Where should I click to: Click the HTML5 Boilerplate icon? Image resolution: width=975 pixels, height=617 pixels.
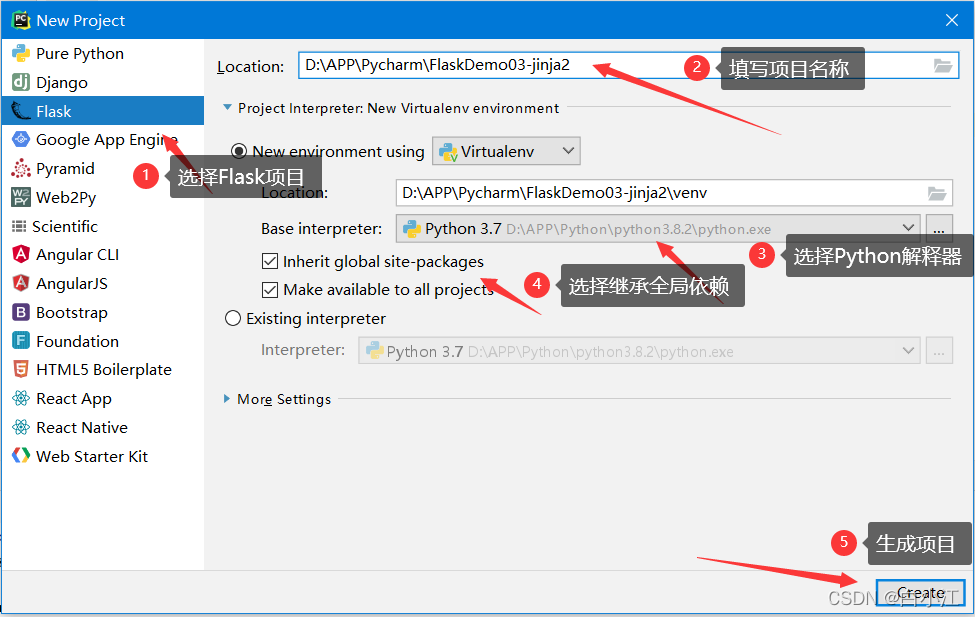21,369
